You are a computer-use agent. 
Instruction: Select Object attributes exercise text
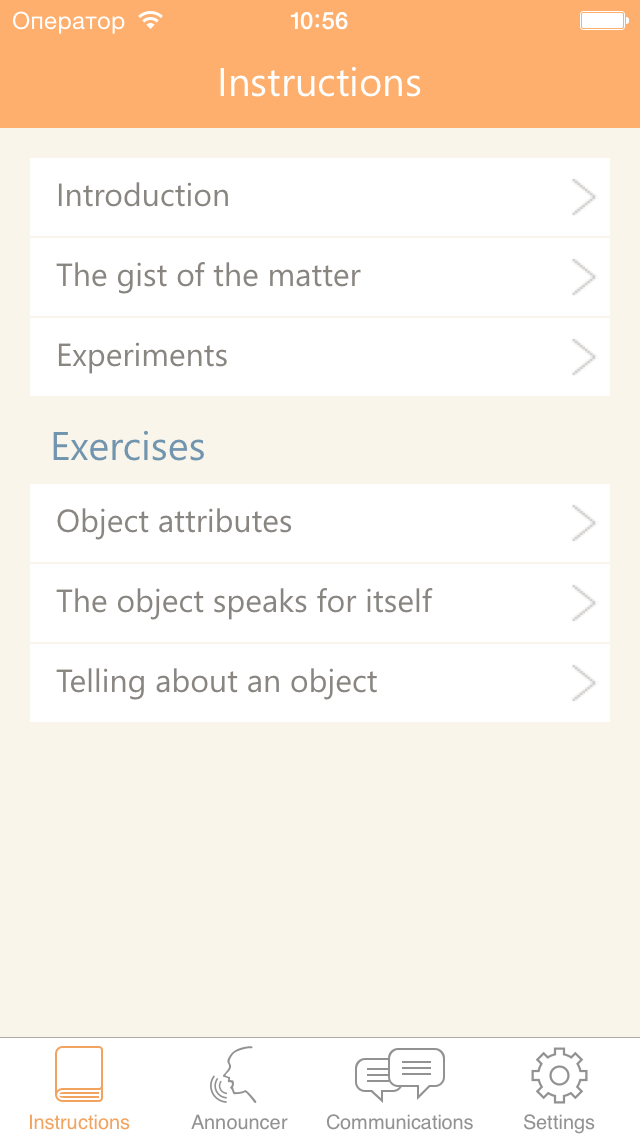click(174, 522)
